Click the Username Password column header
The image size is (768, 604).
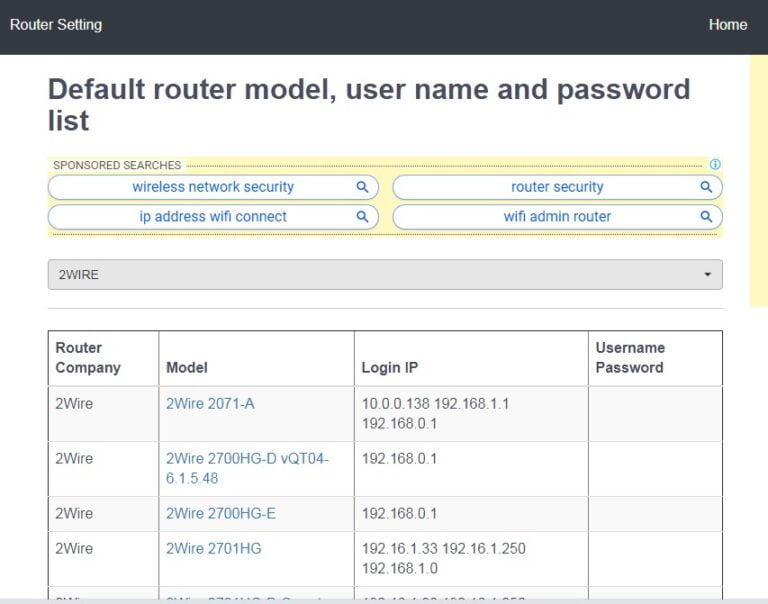(655, 358)
